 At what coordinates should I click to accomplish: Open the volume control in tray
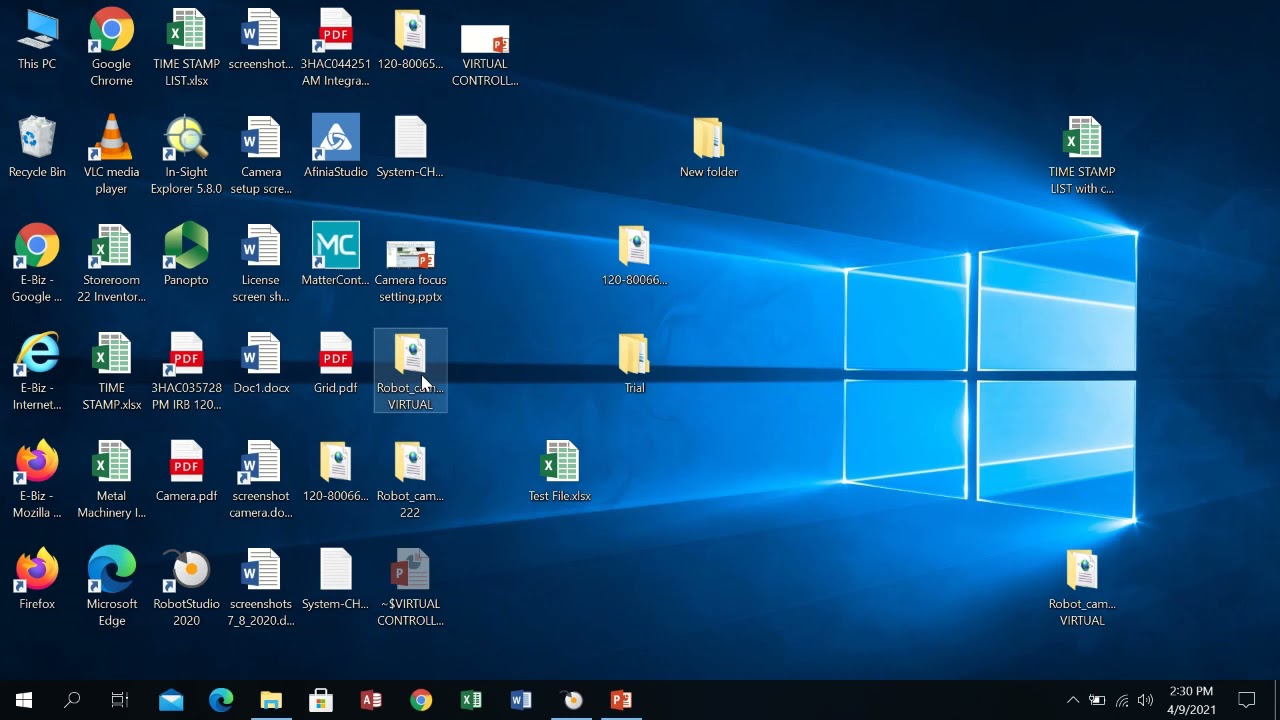1145,700
